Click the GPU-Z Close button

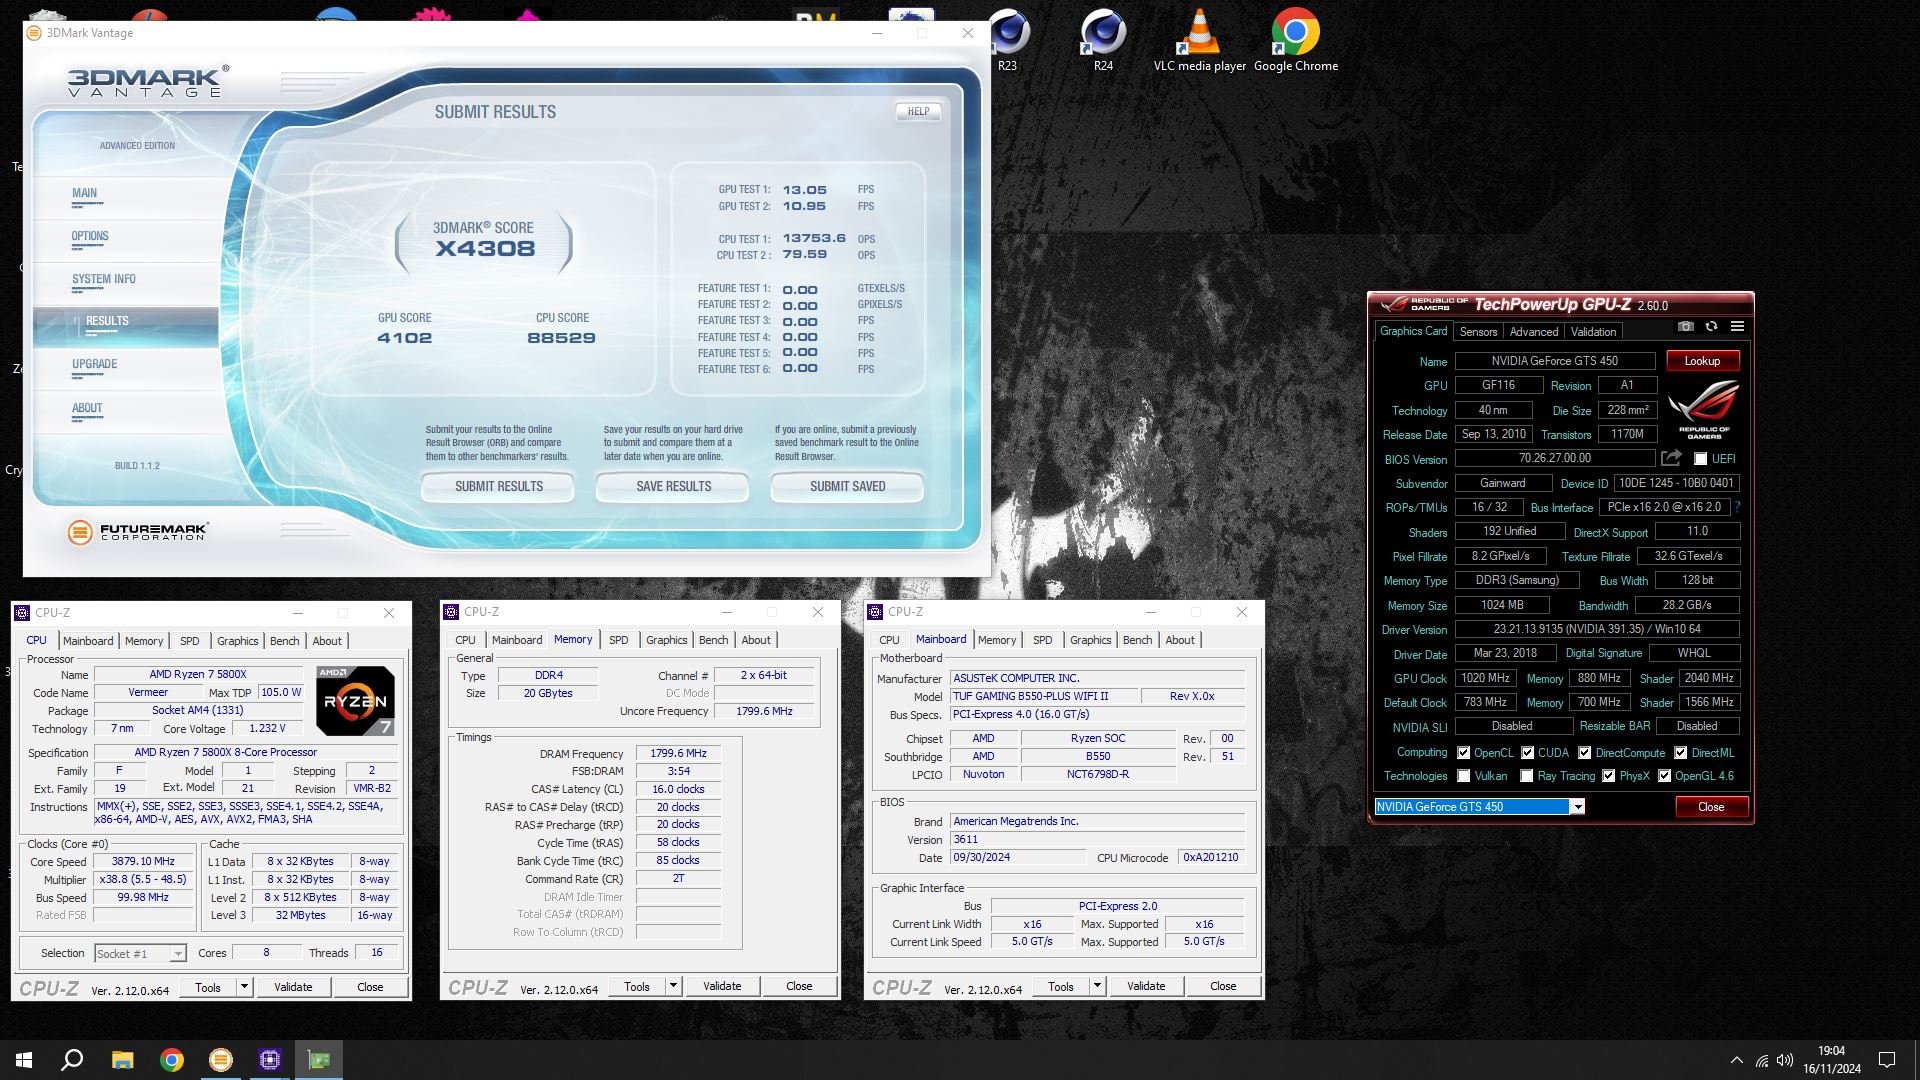pyautogui.click(x=1710, y=807)
